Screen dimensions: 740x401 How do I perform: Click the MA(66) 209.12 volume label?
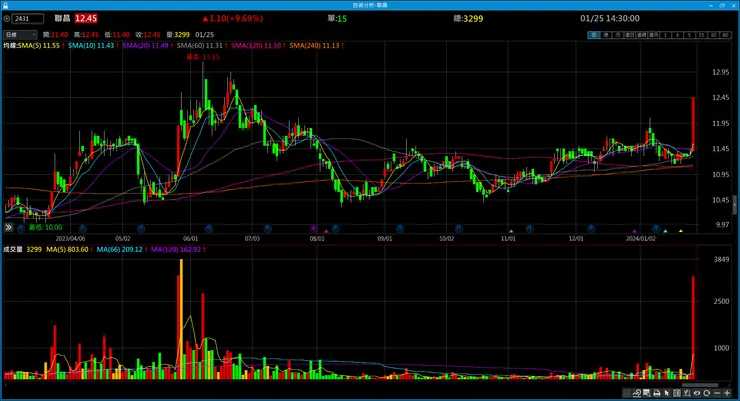click(119, 250)
